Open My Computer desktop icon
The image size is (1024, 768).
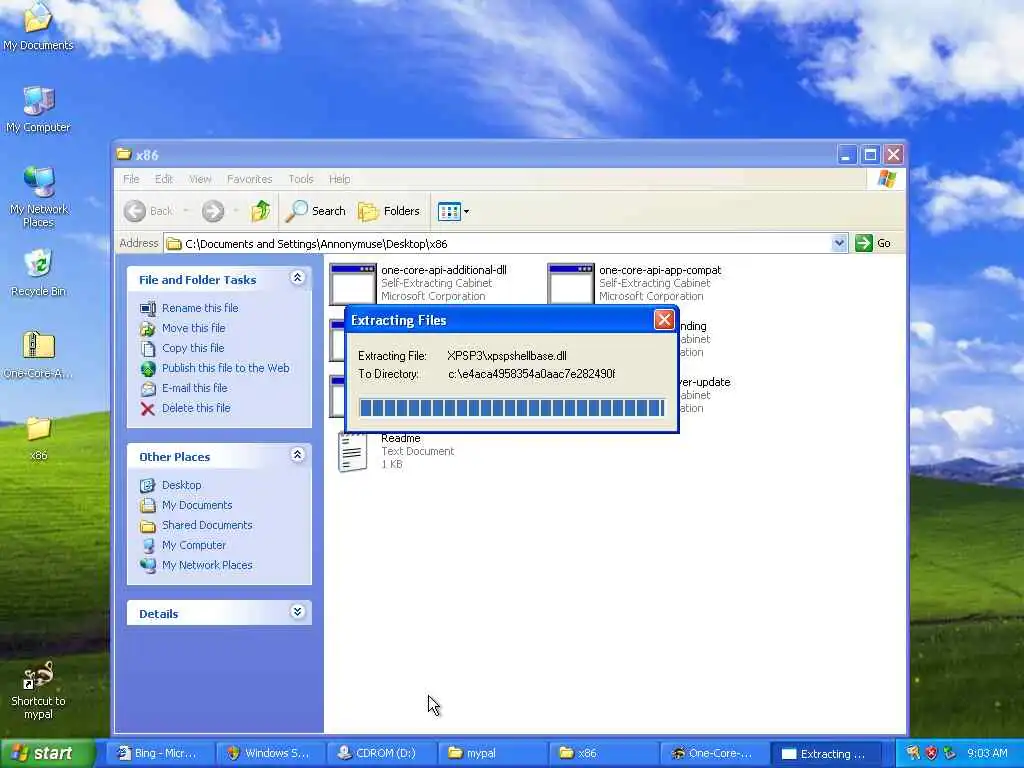tap(38, 108)
